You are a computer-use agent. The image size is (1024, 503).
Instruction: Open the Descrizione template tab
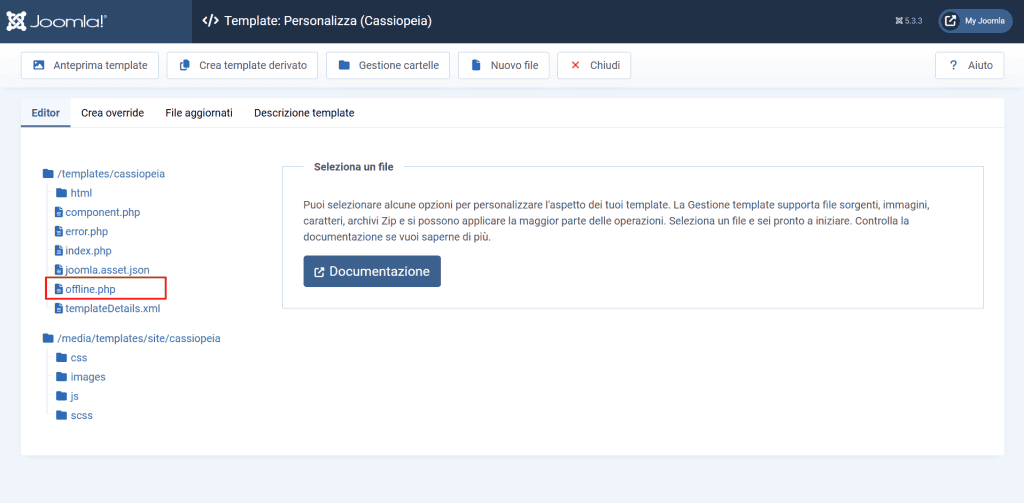304,113
